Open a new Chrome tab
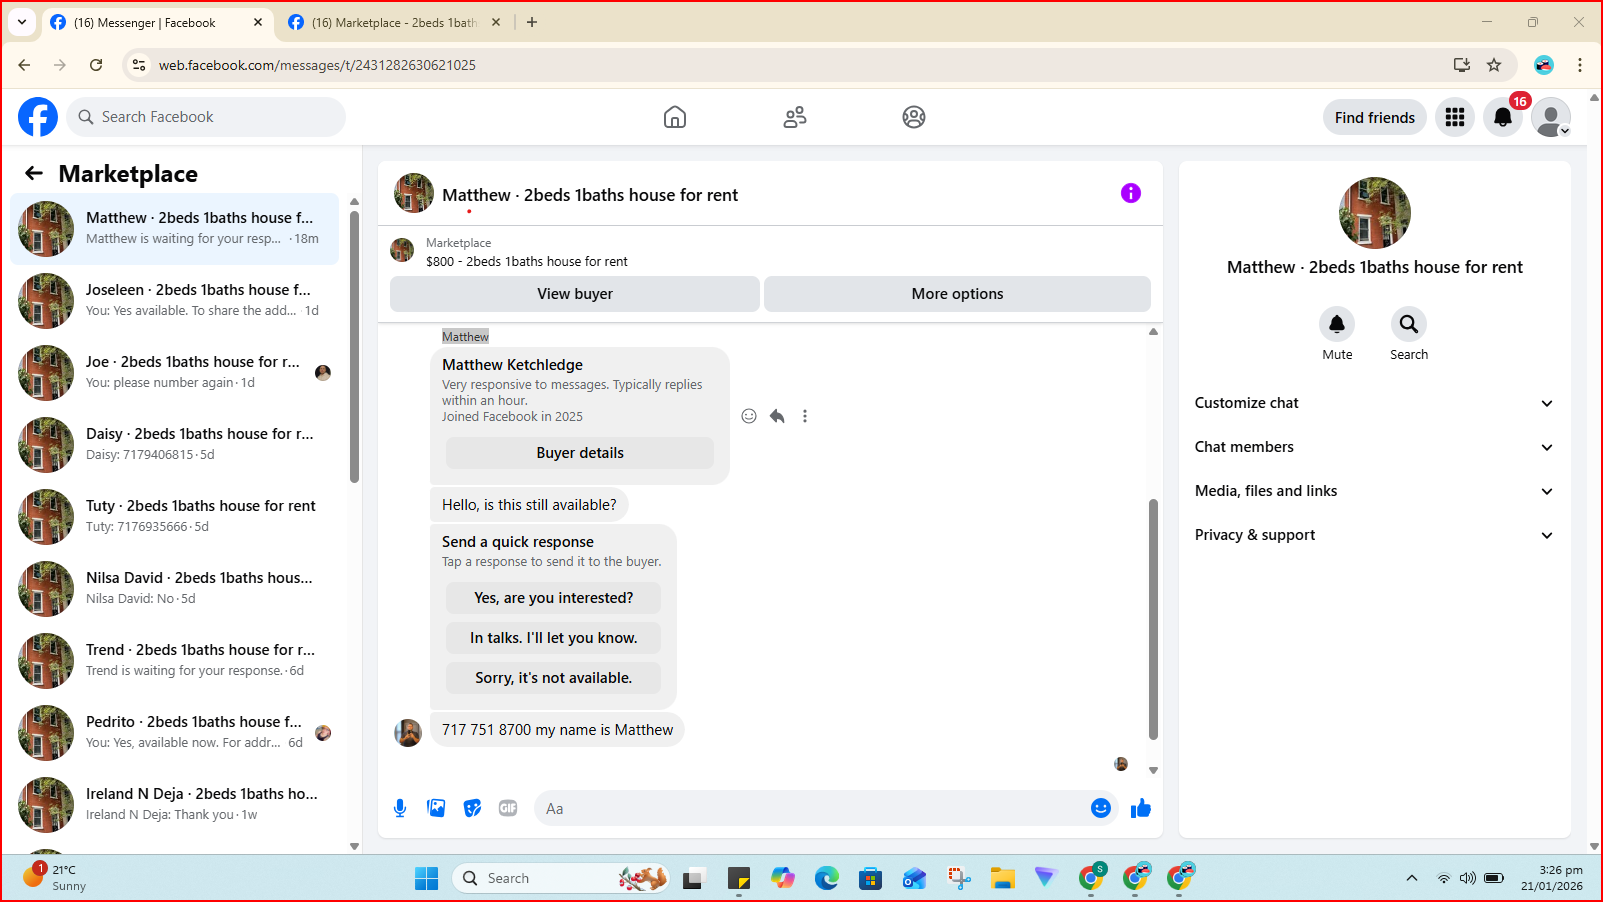Image resolution: width=1603 pixels, height=902 pixels. pyautogui.click(x=532, y=22)
